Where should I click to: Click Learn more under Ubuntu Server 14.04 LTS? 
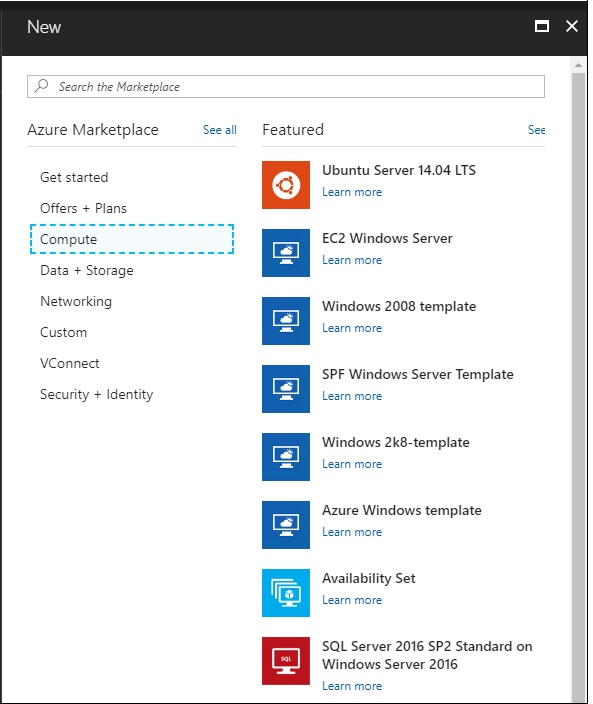click(352, 192)
